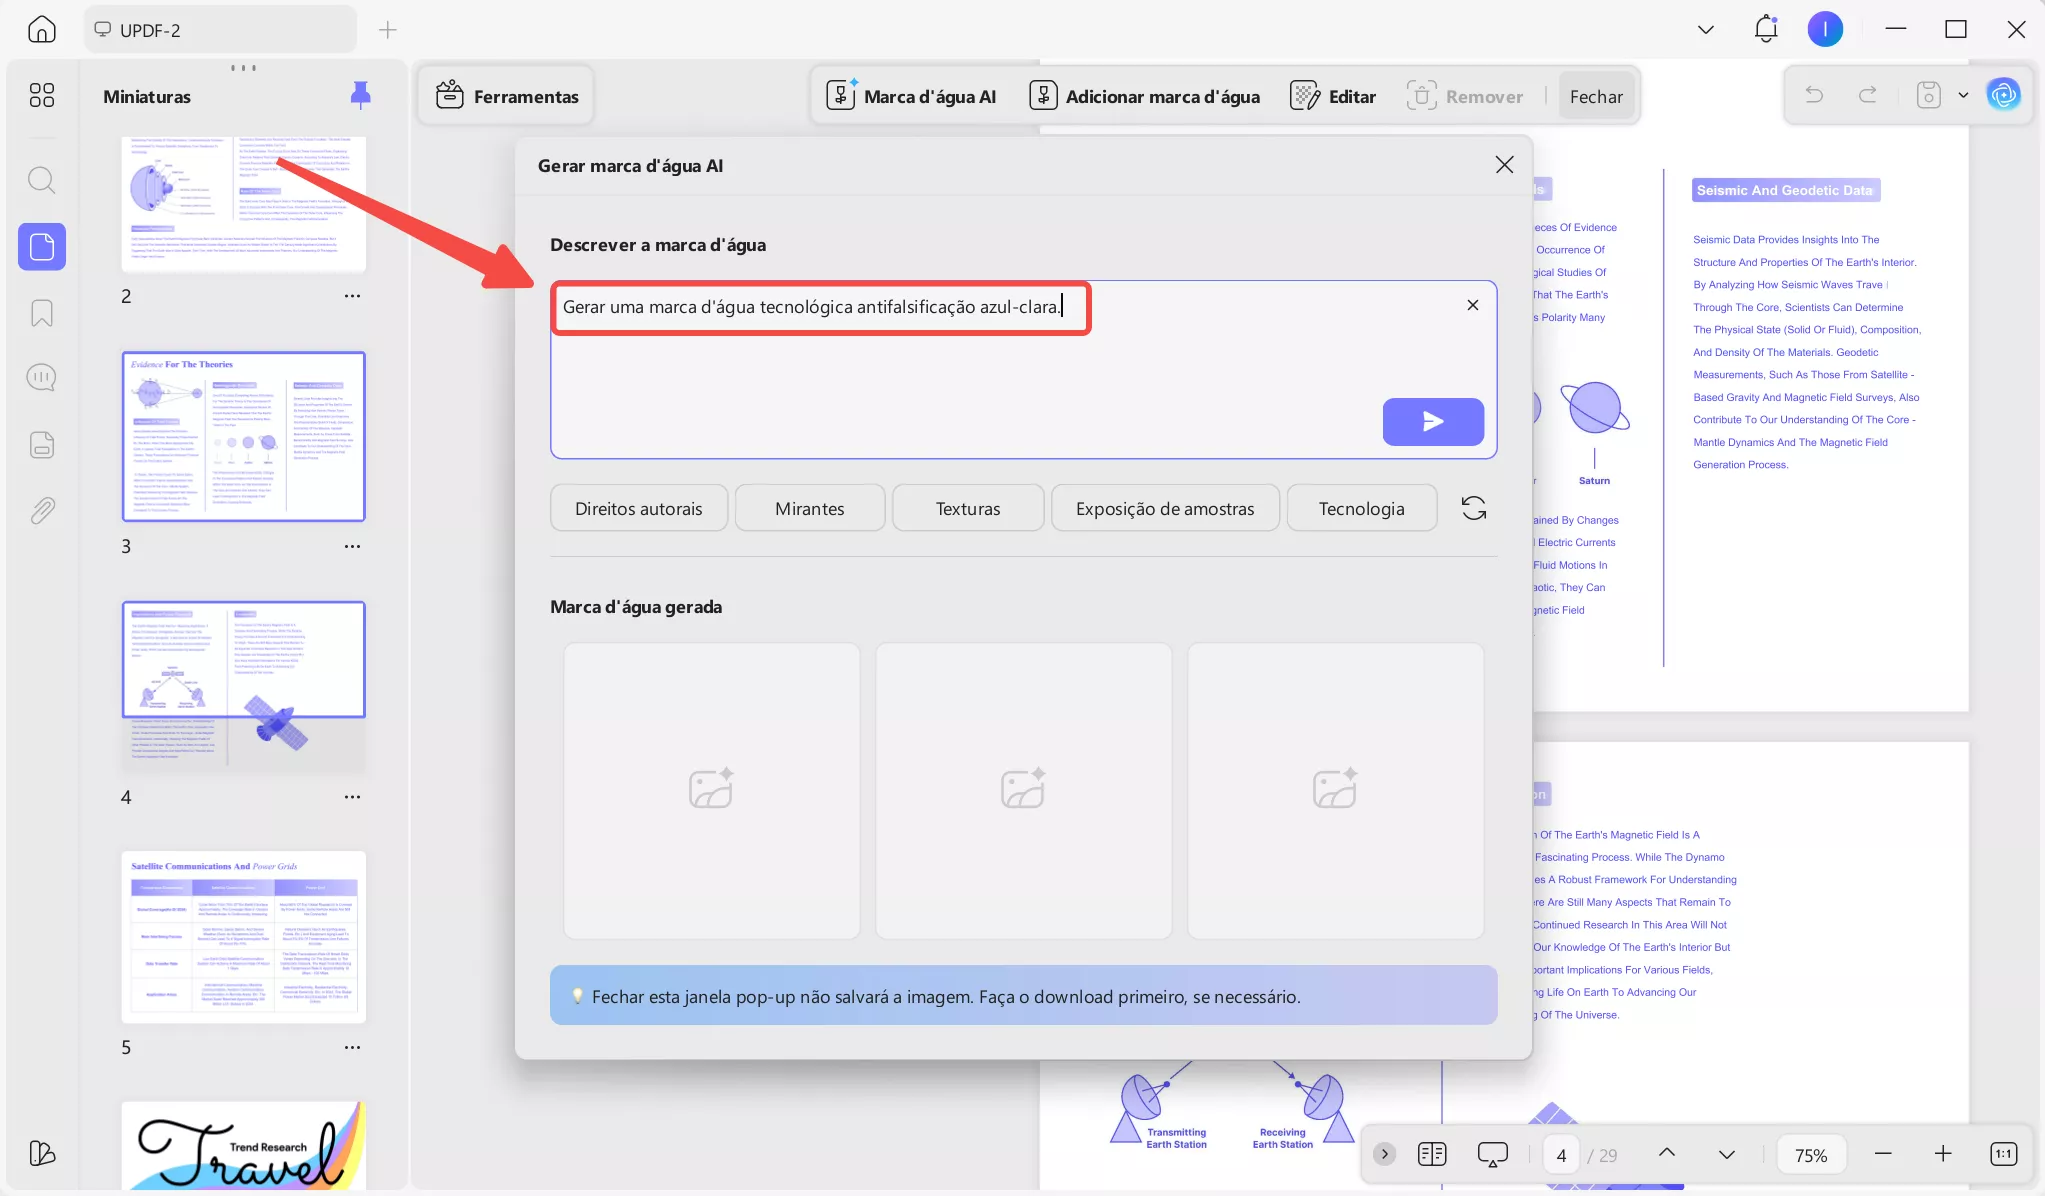Unpin the Miniaturas panel
This screenshot has height=1196, width=2045.
coord(360,95)
